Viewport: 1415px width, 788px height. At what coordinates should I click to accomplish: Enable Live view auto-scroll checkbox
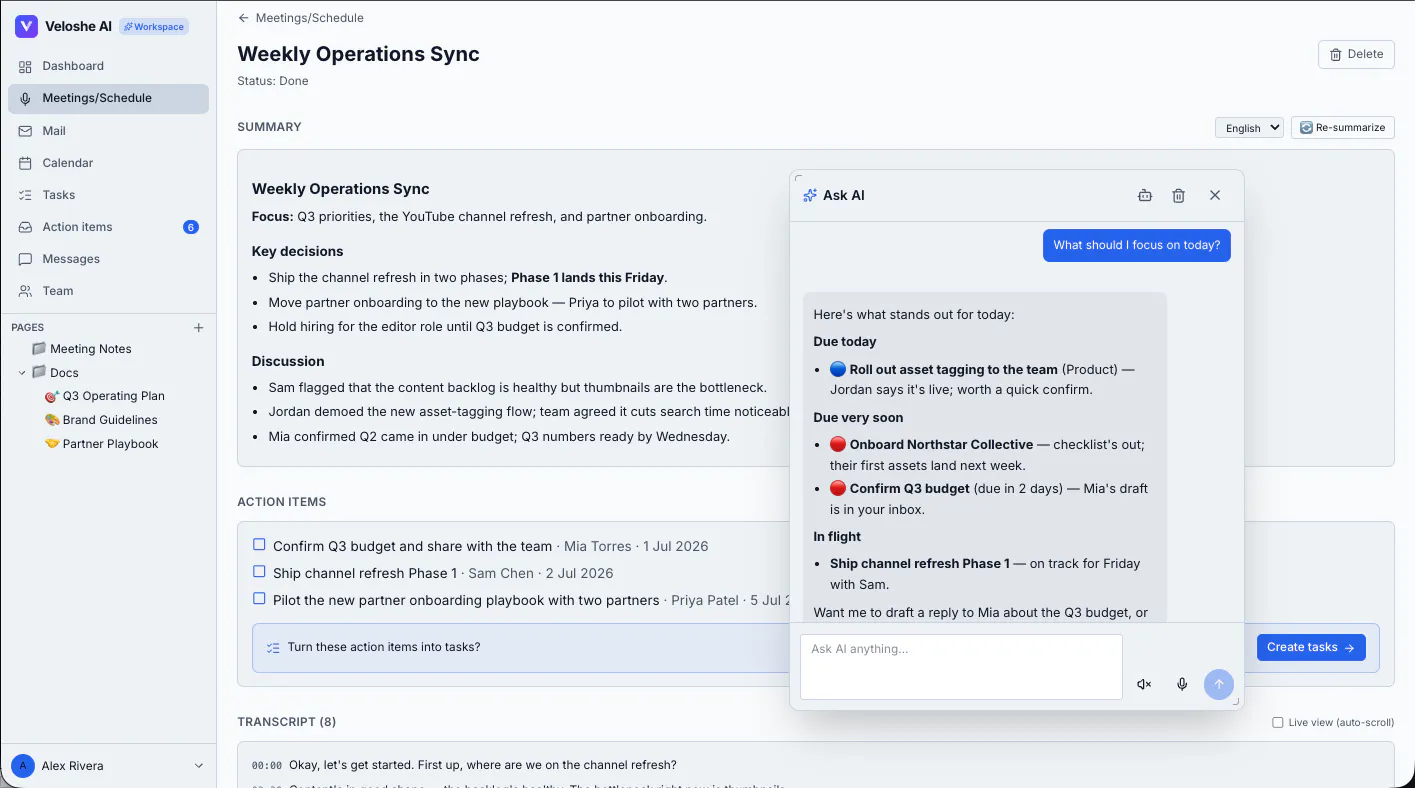(1278, 722)
